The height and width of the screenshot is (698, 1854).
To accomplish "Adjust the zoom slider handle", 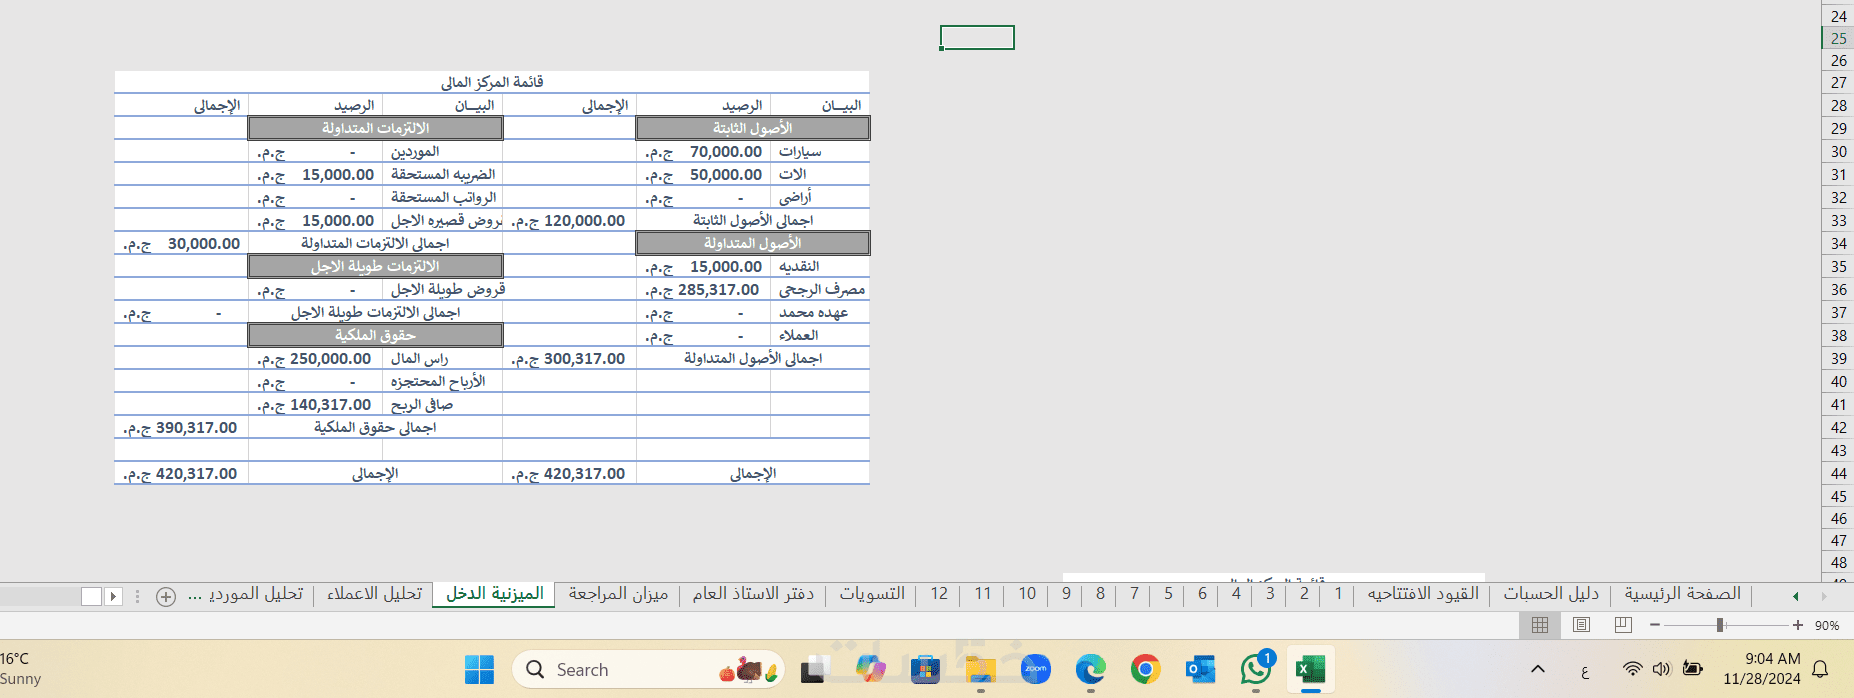I will click(x=1720, y=625).
